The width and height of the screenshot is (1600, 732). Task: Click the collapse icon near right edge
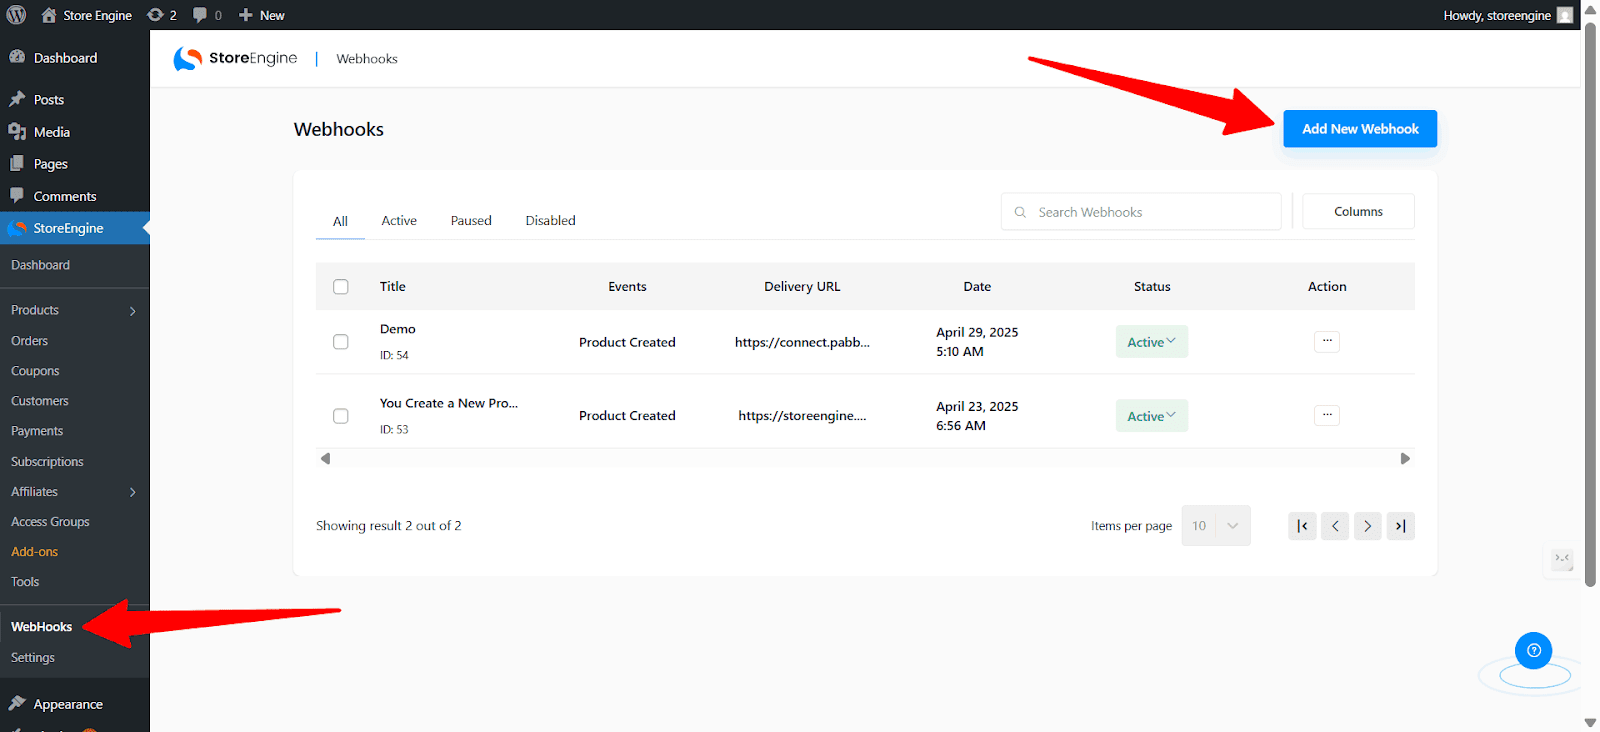[1562, 558]
